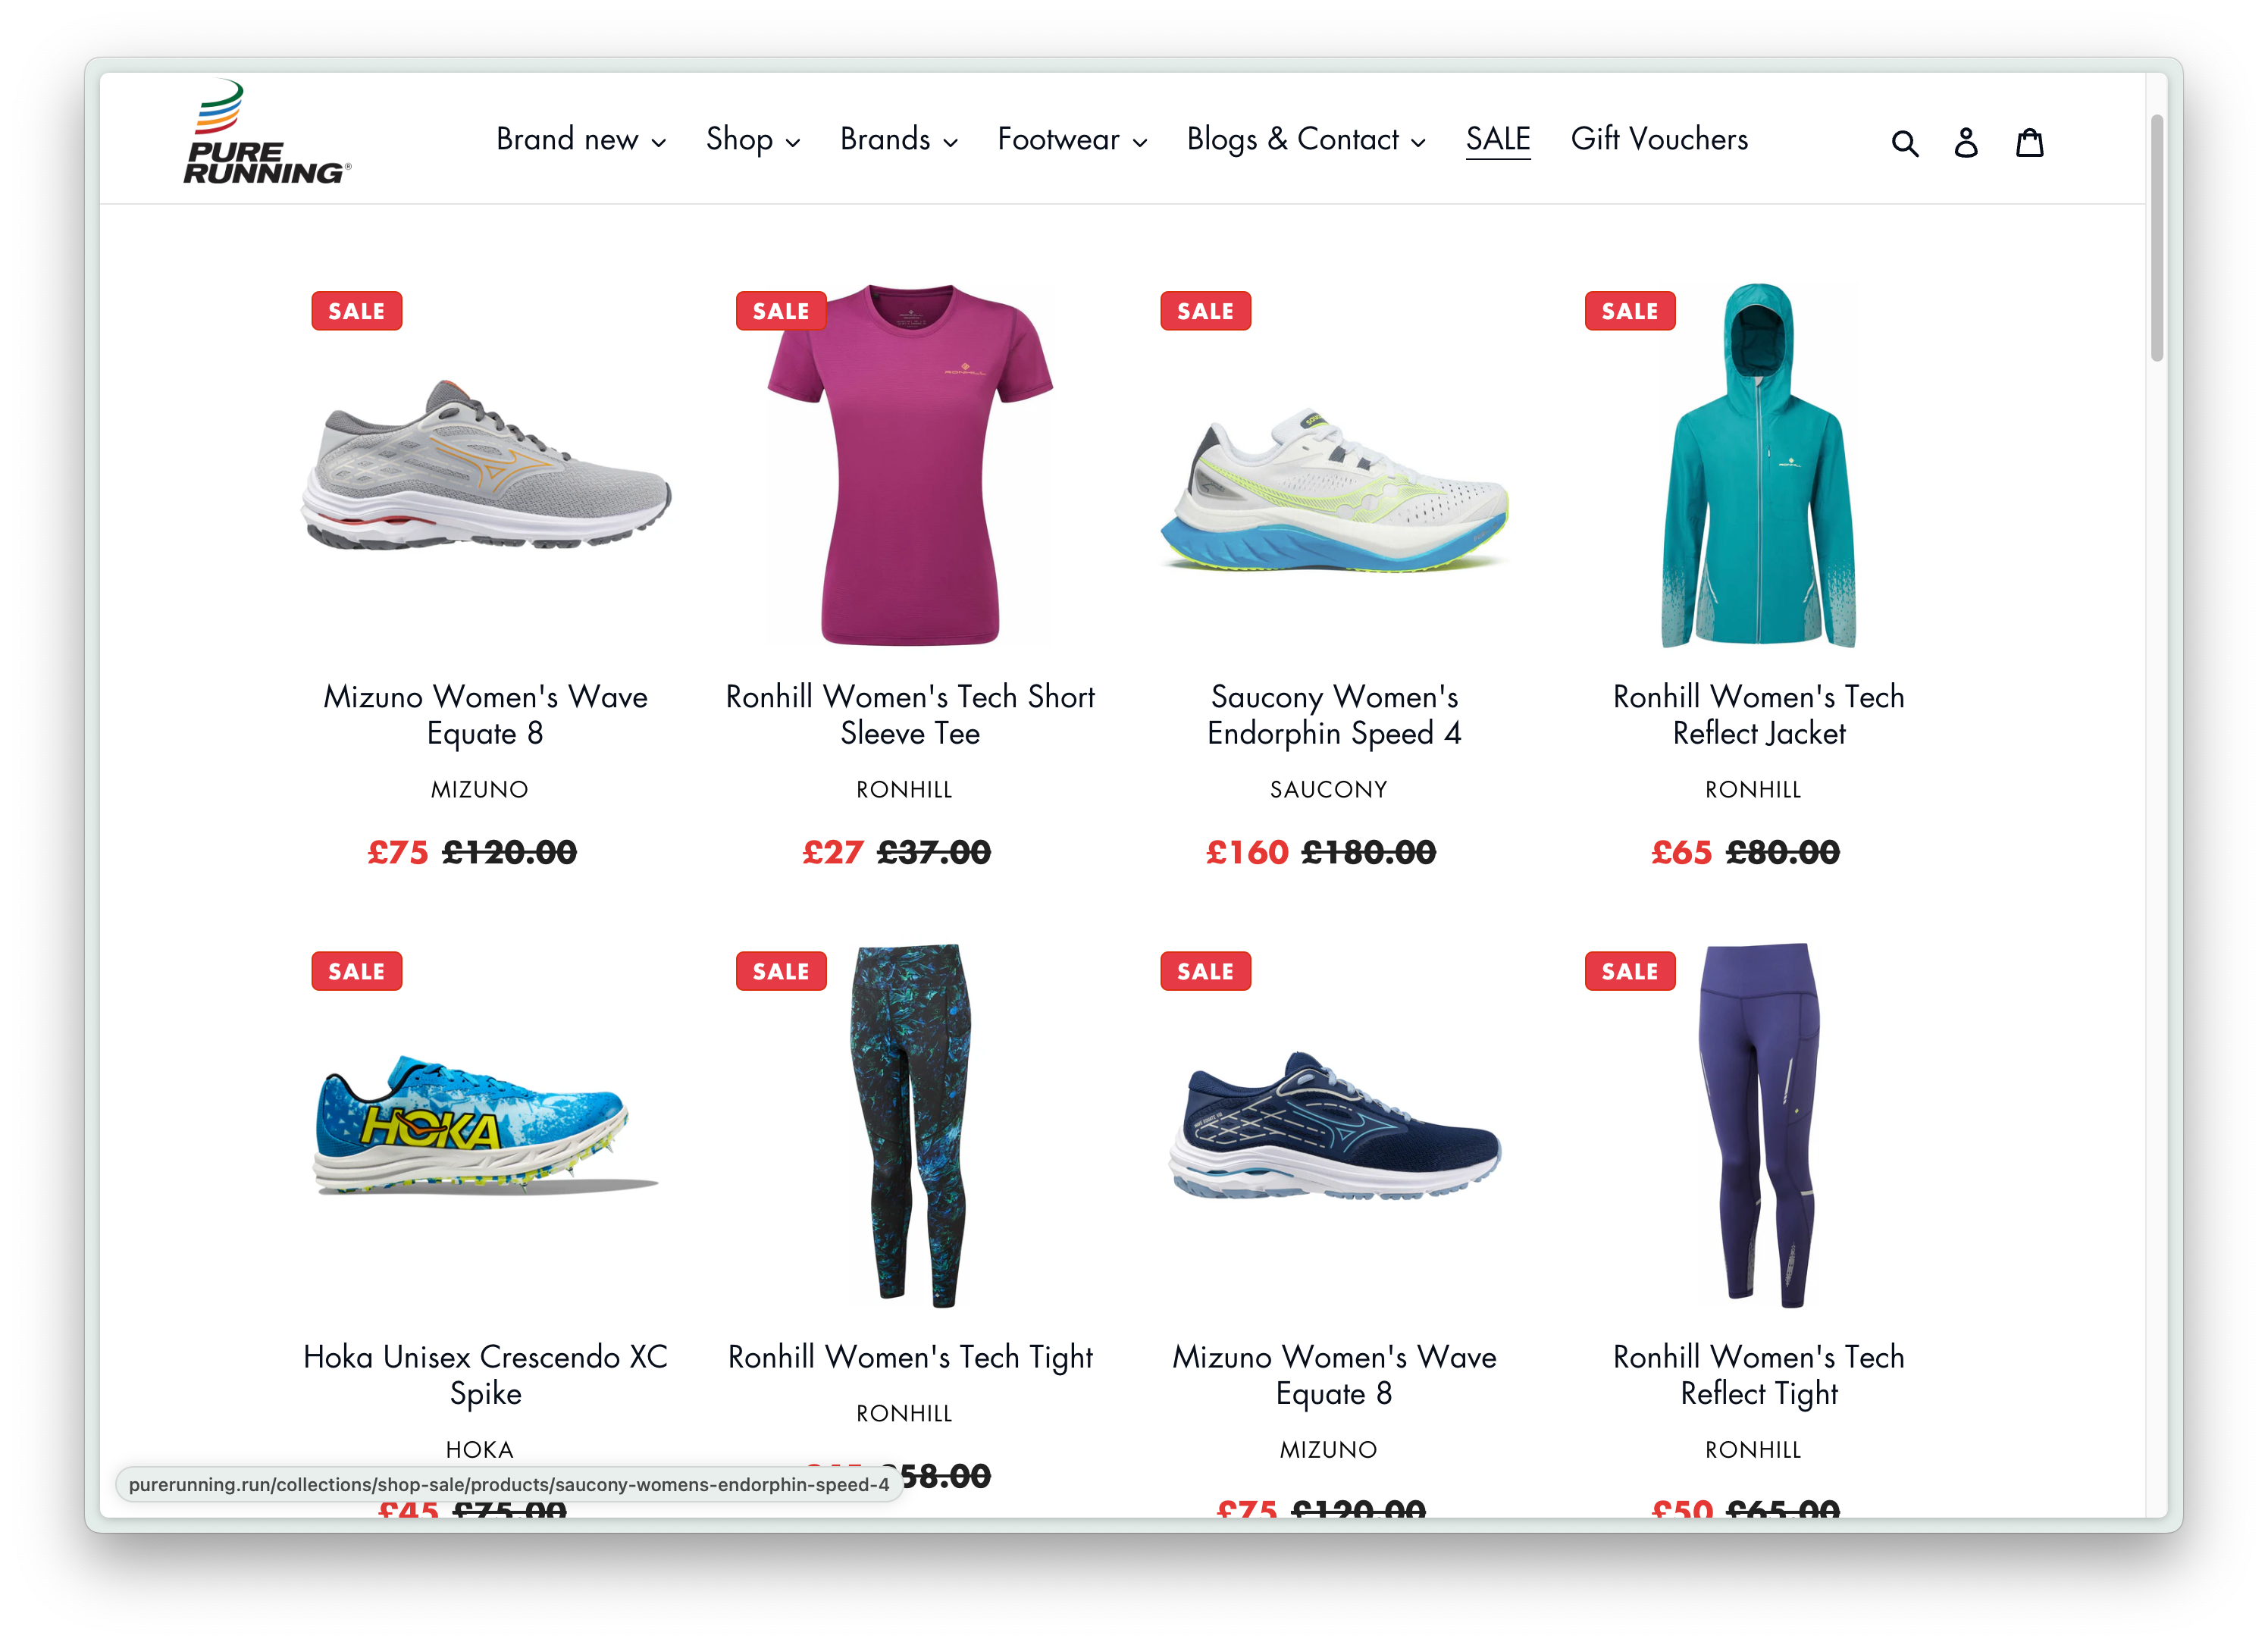
Task: Click SALE badge on Saucony Endorphin shoe
Action: coord(1205,311)
